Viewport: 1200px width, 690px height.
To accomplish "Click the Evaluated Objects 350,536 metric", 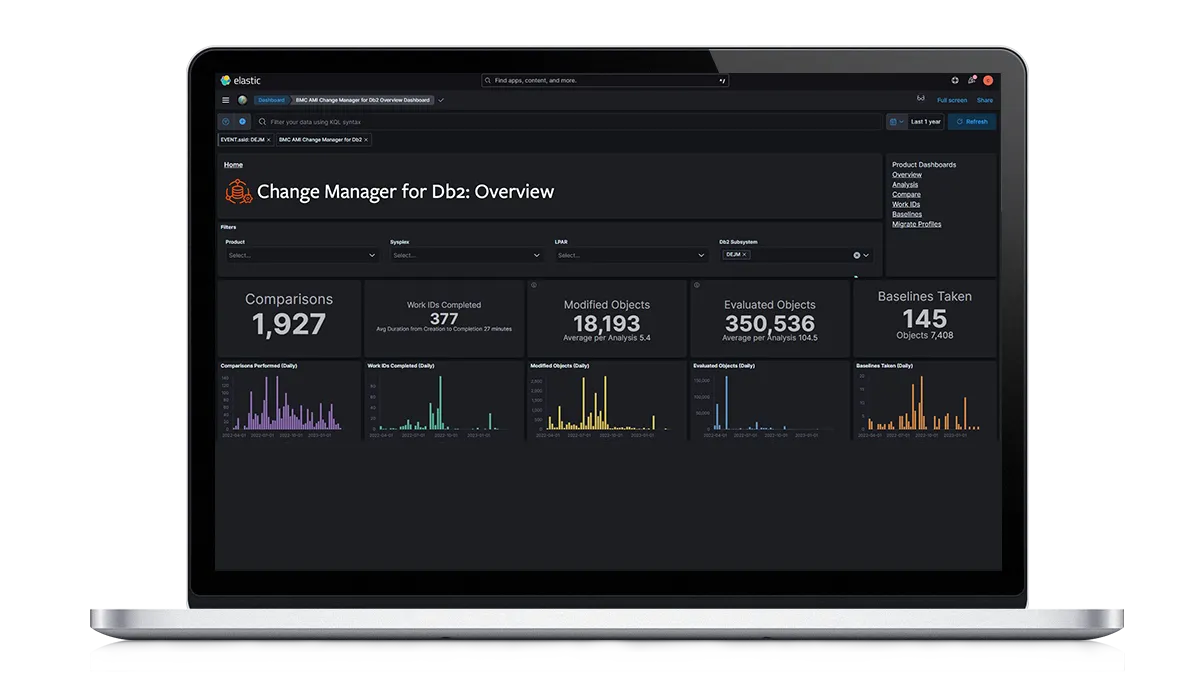I will click(770, 319).
